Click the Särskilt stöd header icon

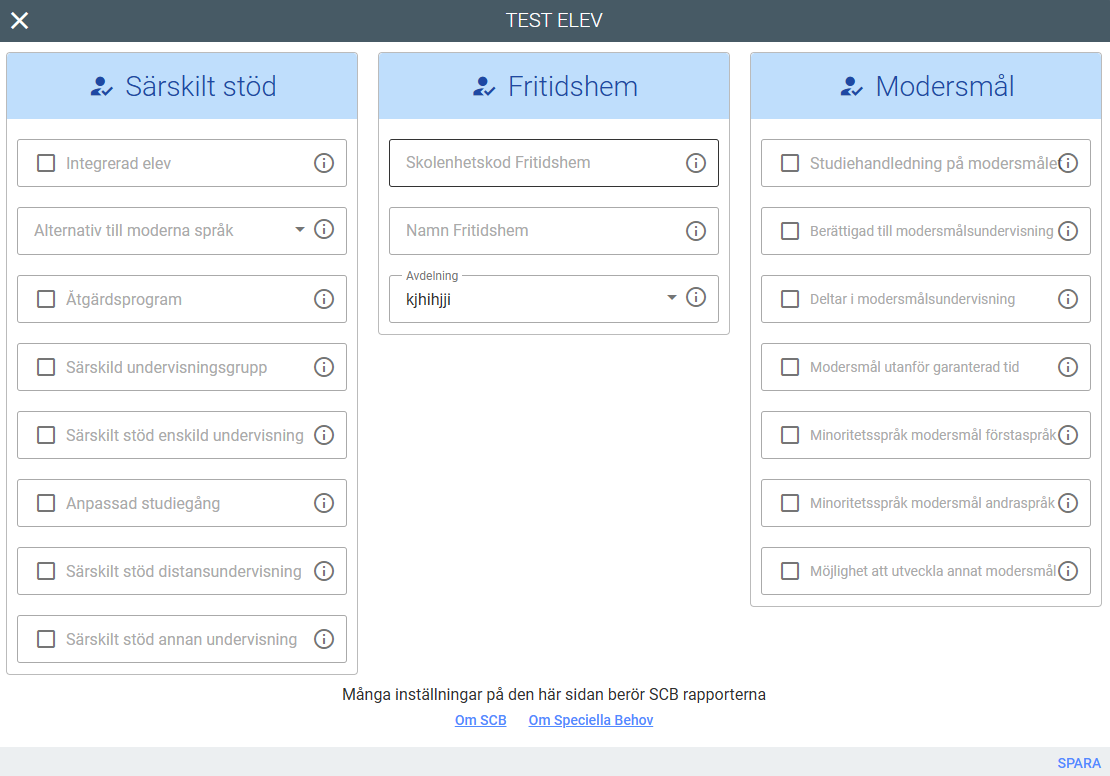tap(101, 87)
